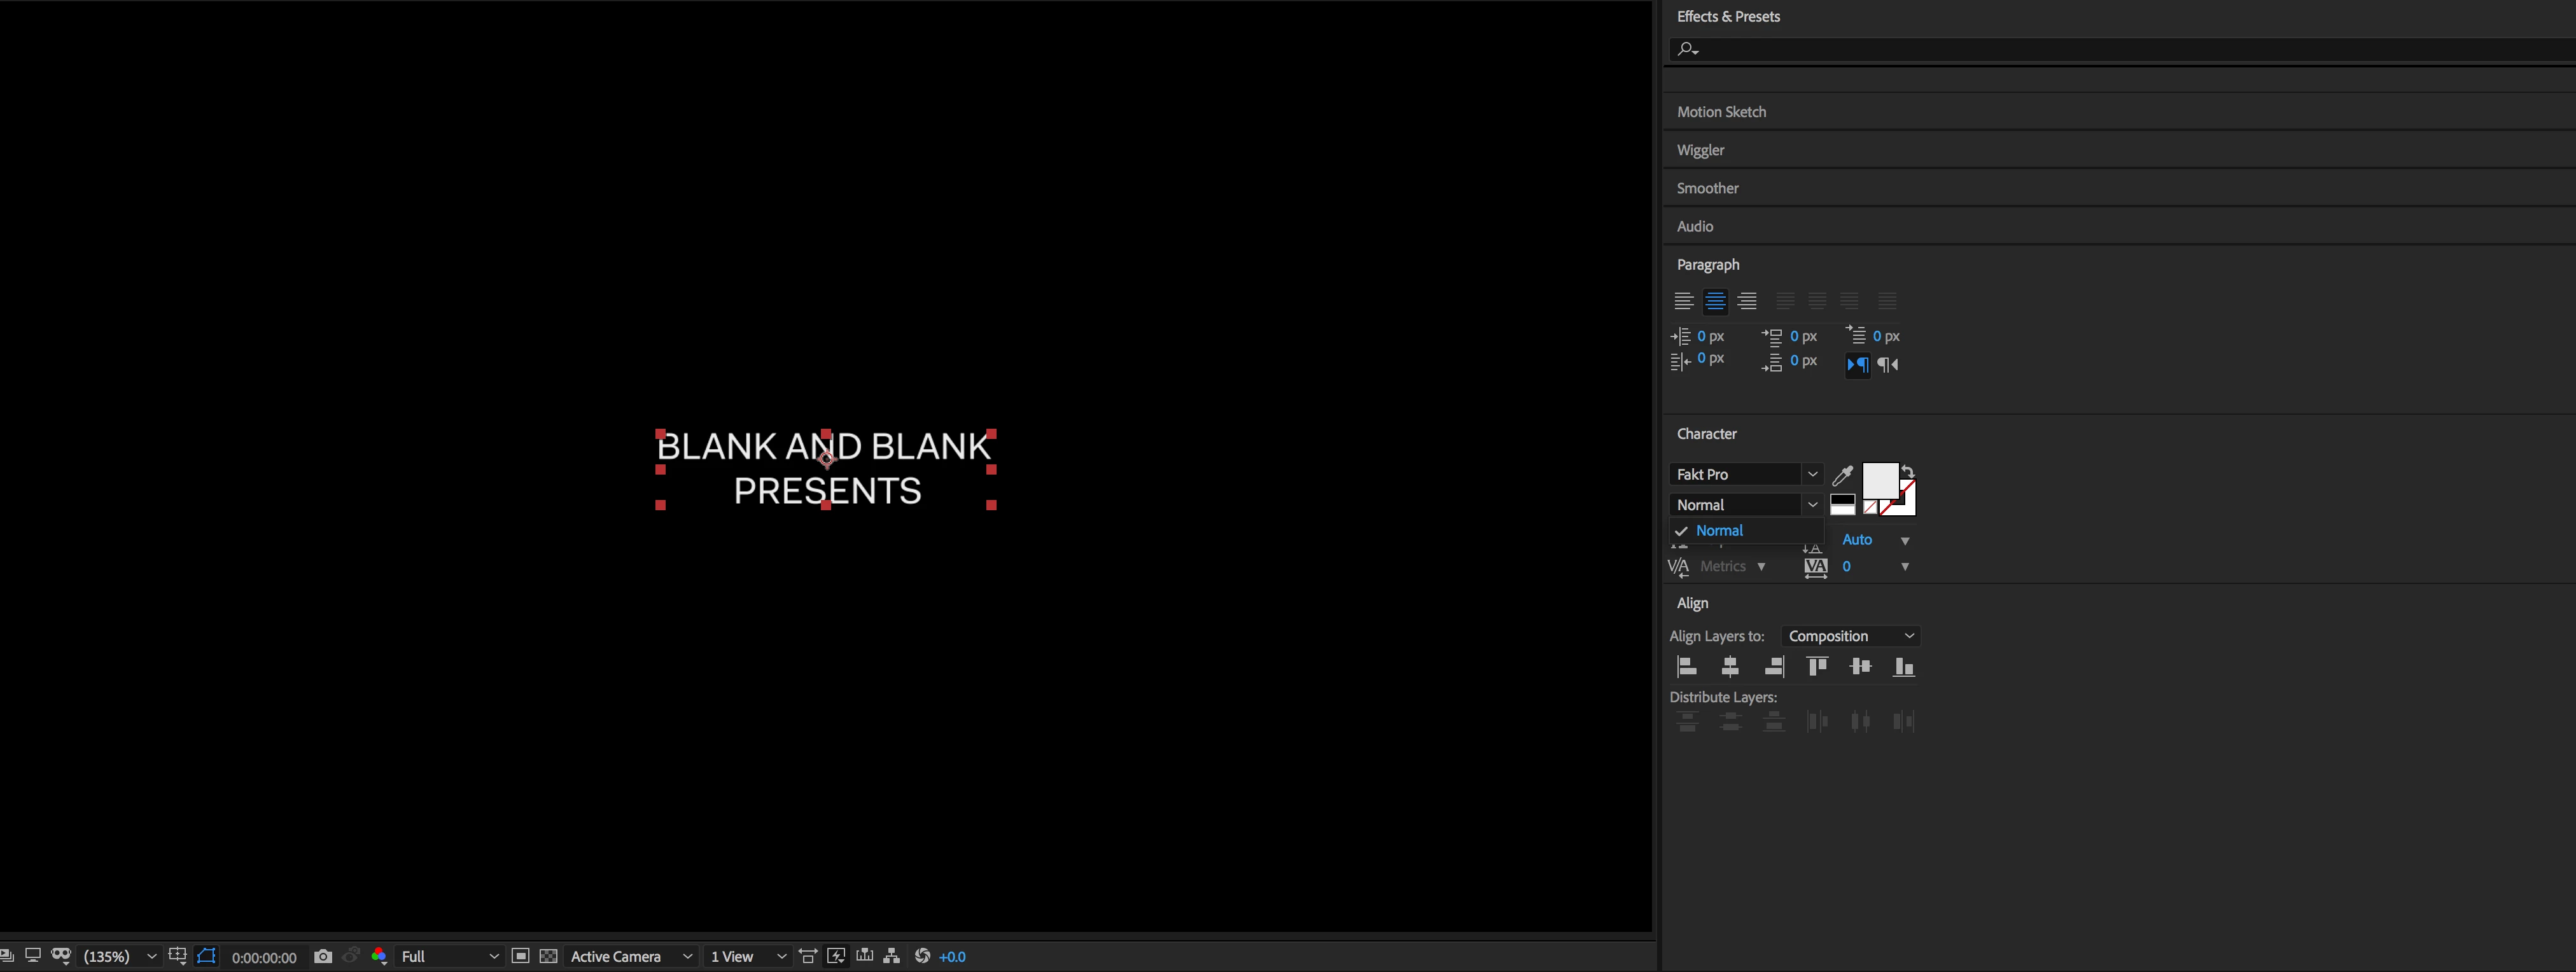Enable right-to-left paragraph direction
Screen dimensions: 2576x972
1888,365
